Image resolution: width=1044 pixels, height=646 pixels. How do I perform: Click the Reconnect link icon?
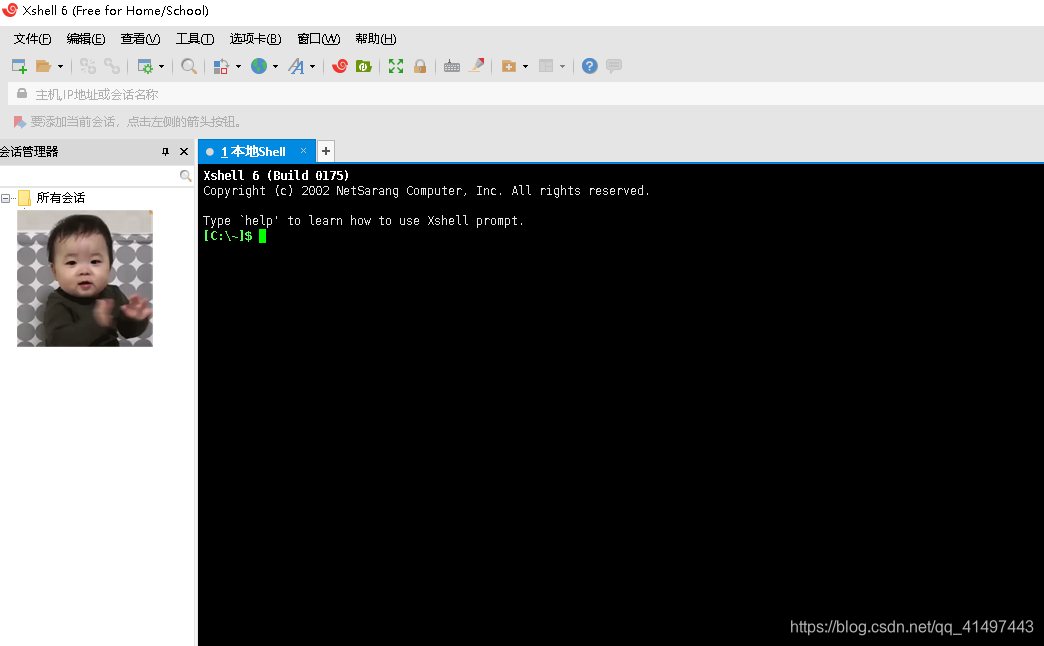(112, 66)
